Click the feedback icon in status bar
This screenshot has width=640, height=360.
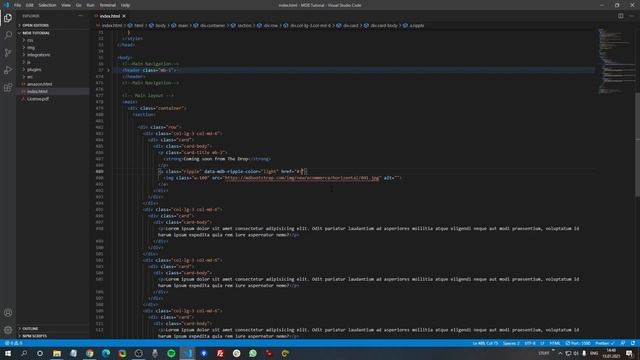pyautogui.click(x=623, y=343)
